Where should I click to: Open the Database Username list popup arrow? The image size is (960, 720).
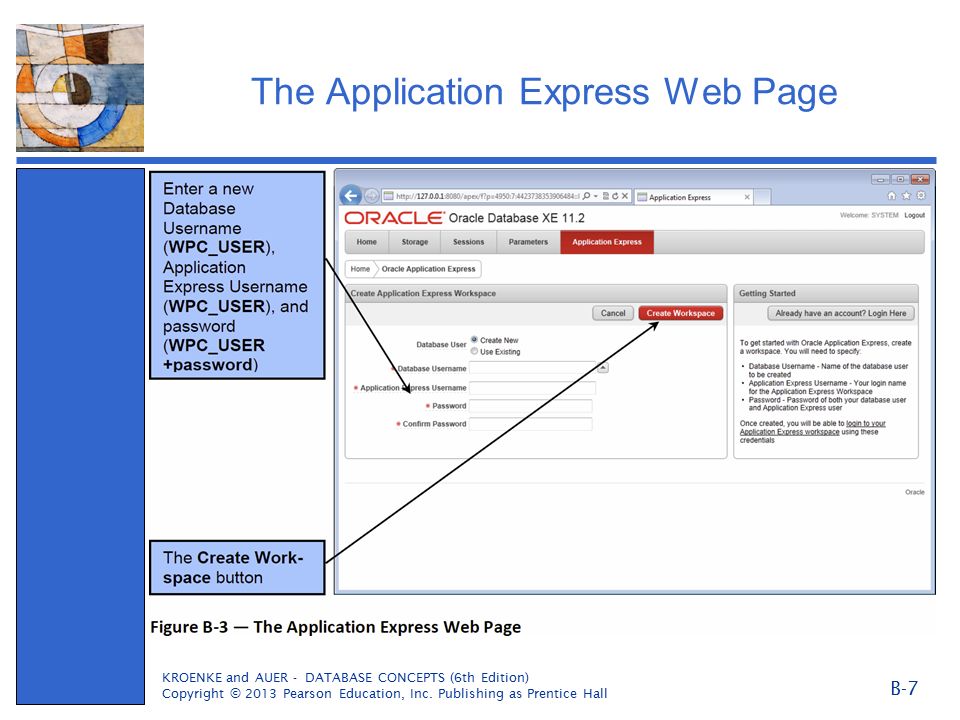603,368
